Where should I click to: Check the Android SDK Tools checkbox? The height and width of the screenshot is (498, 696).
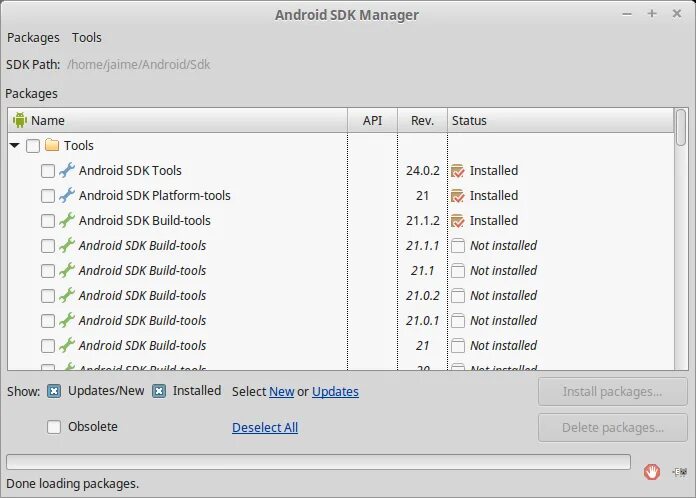click(x=47, y=171)
